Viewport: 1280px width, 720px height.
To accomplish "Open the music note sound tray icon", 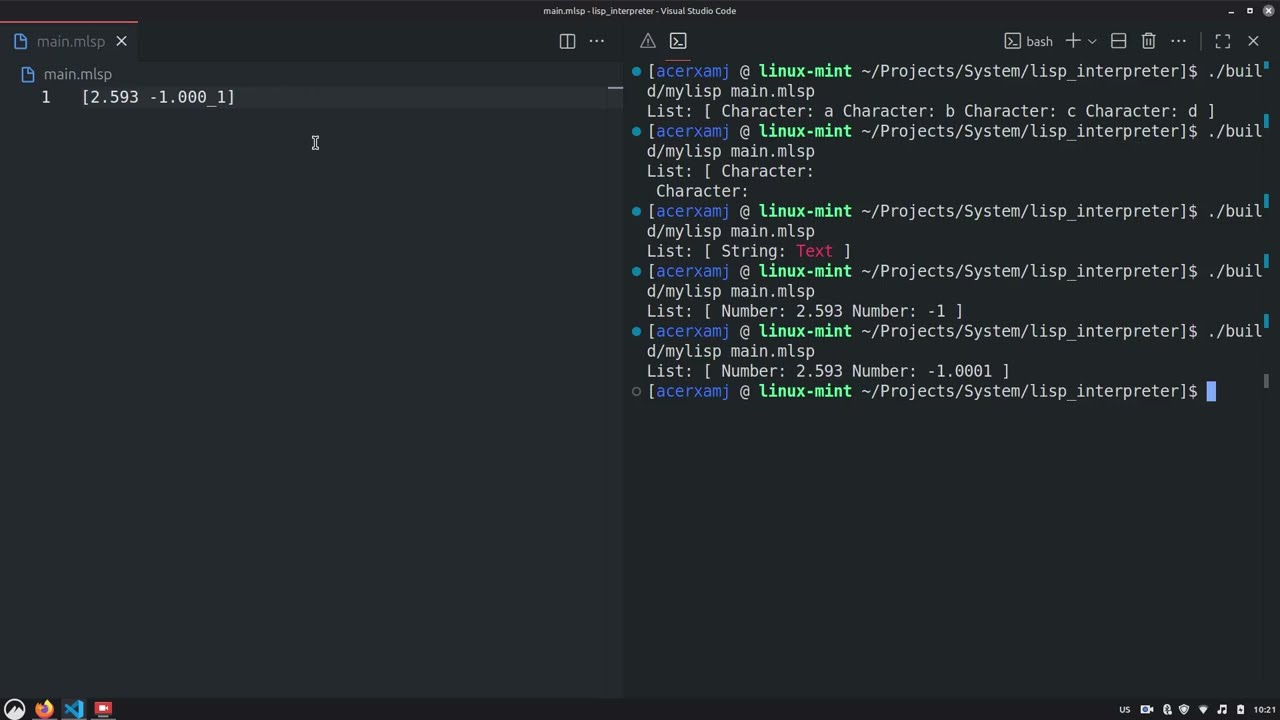I will point(1222,710).
